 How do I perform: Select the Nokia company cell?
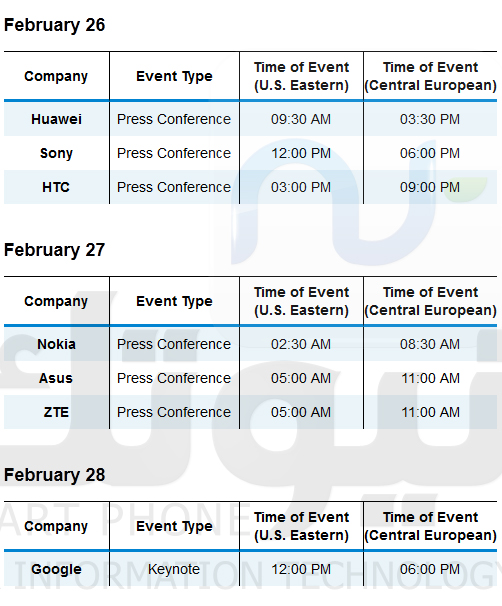point(56,344)
